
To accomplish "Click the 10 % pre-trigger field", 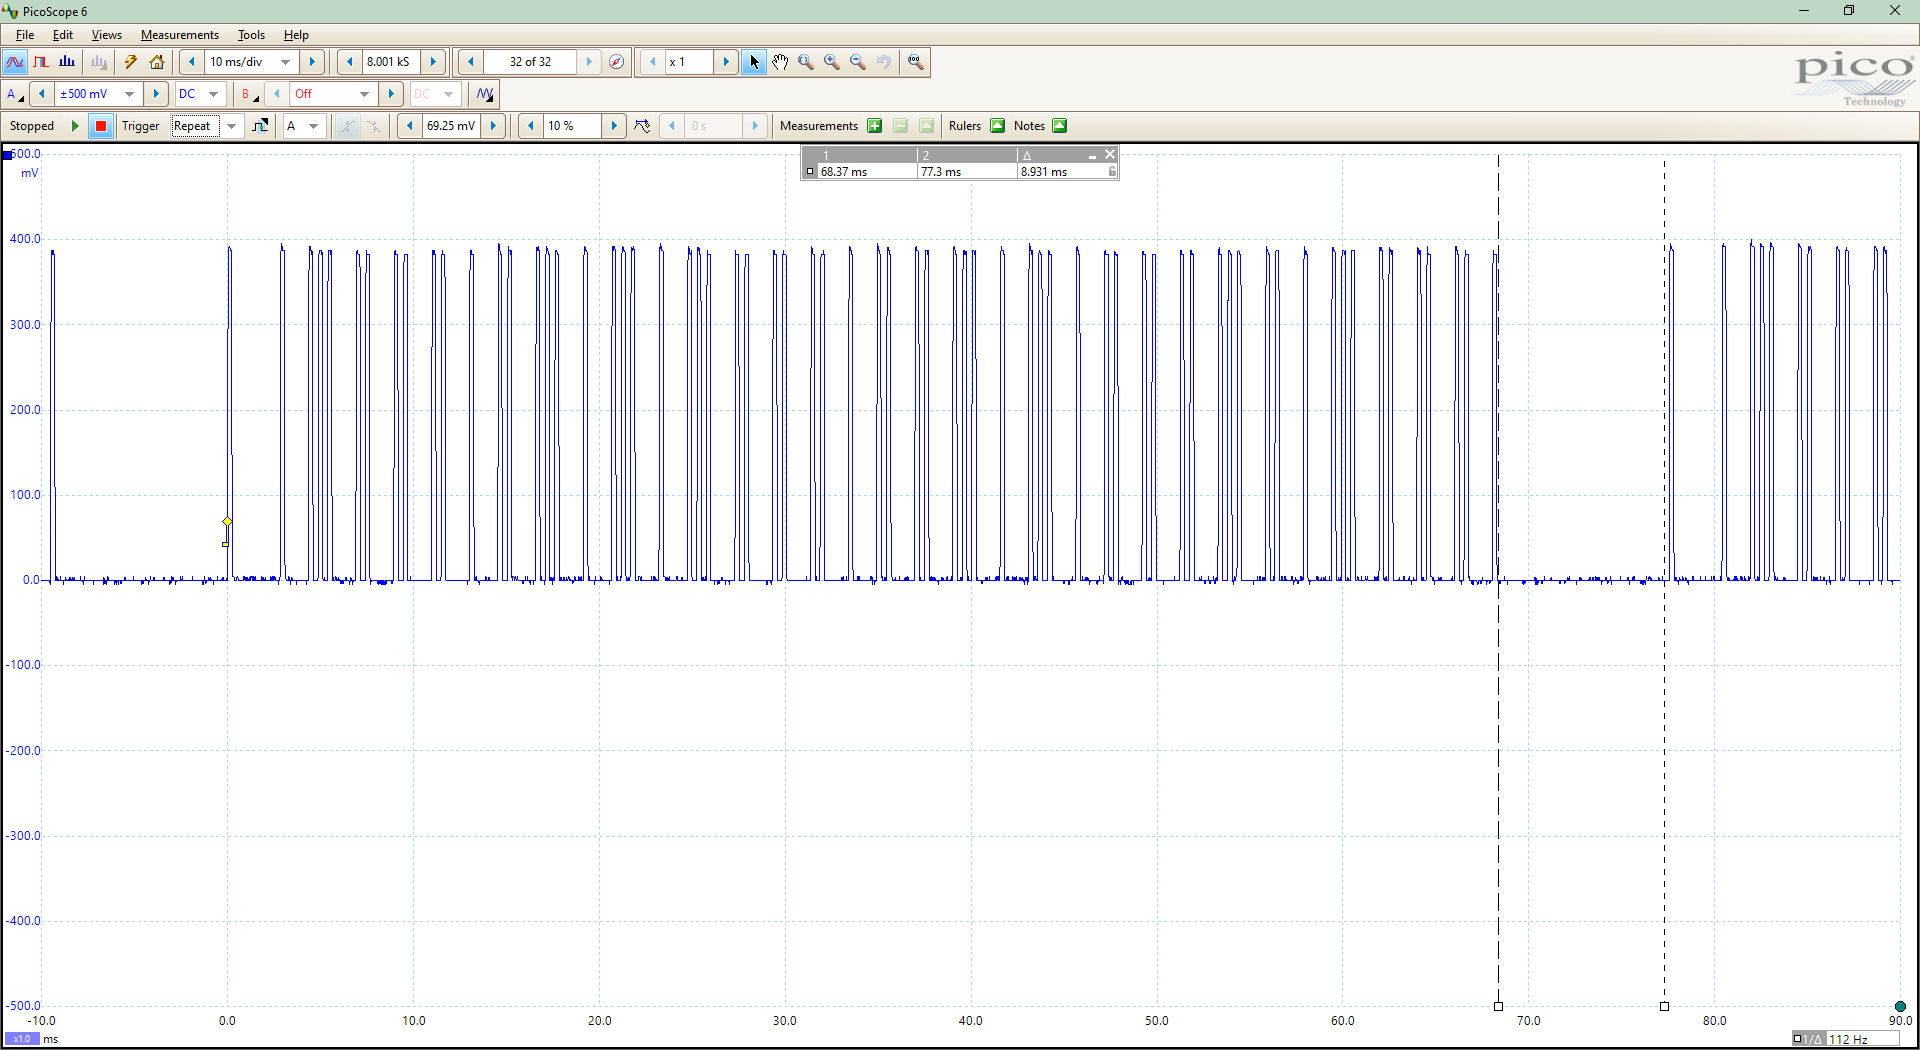I will click(572, 126).
